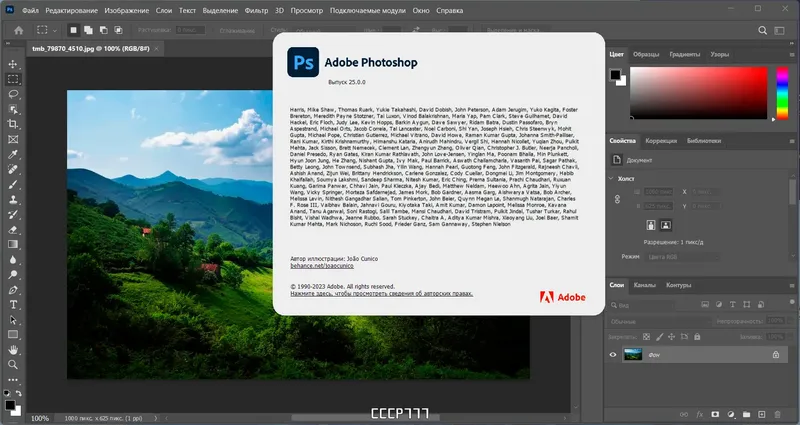Select the Spot Healing Brush tool
The height and width of the screenshot is (425, 800).
tap(13, 169)
